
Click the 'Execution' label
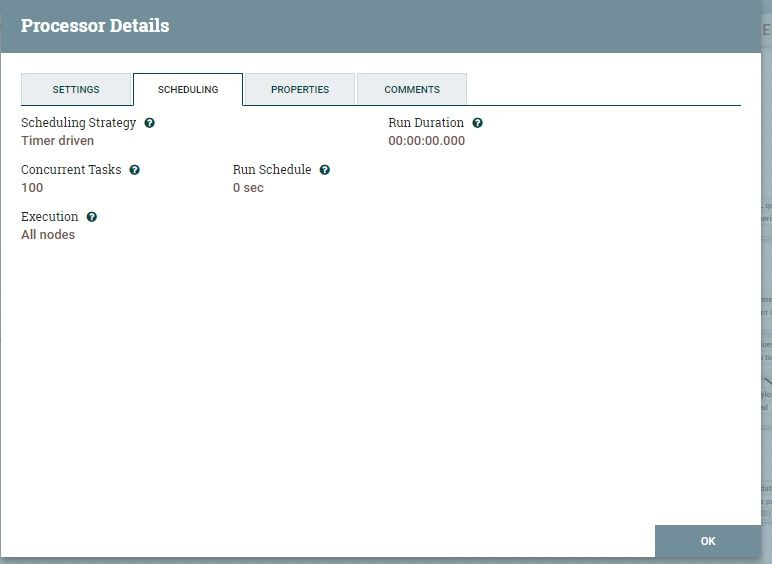(49, 217)
